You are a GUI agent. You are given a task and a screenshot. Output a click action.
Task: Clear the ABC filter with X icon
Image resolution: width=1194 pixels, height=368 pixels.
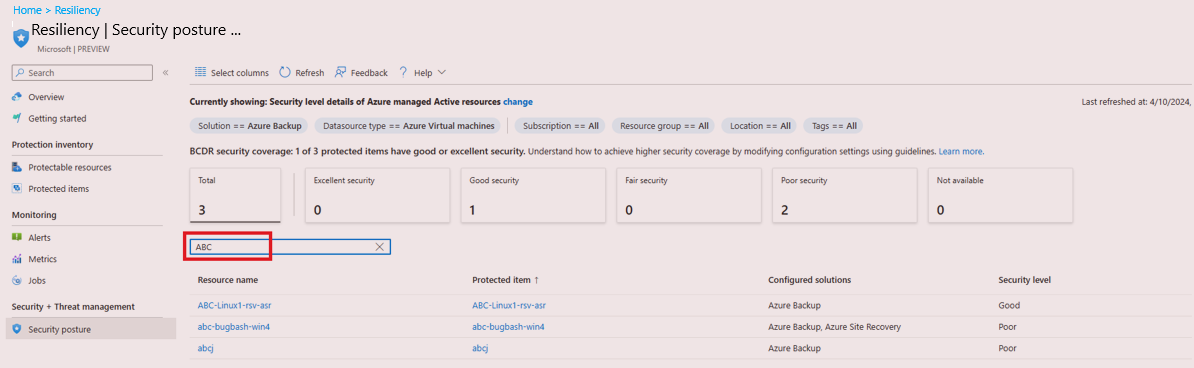click(379, 247)
